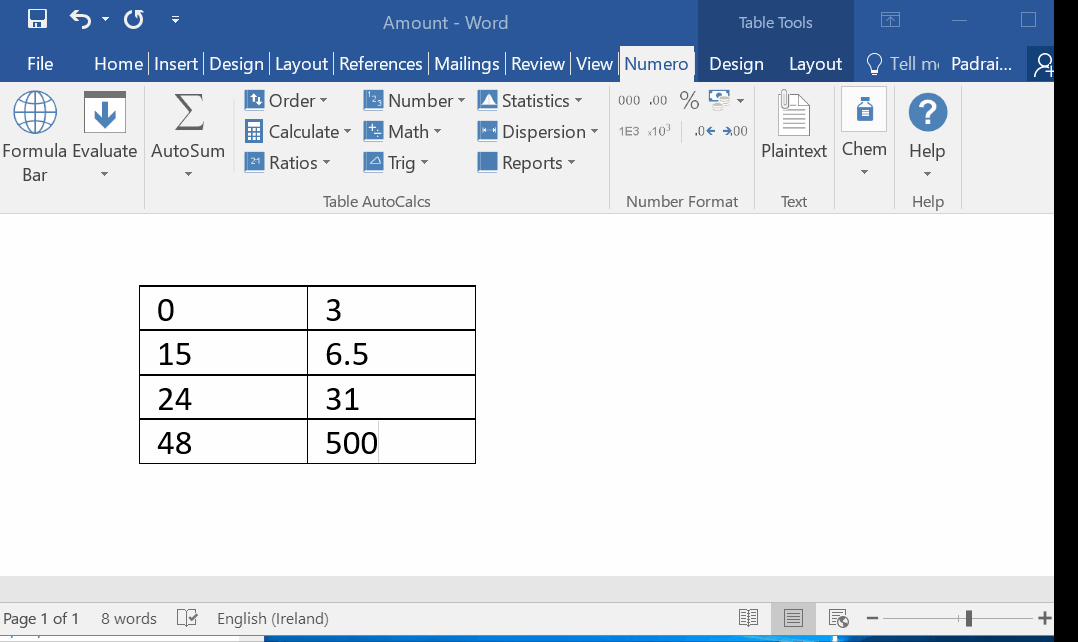
Task: Apply the 000 thousands separator format
Action: pos(627,100)
